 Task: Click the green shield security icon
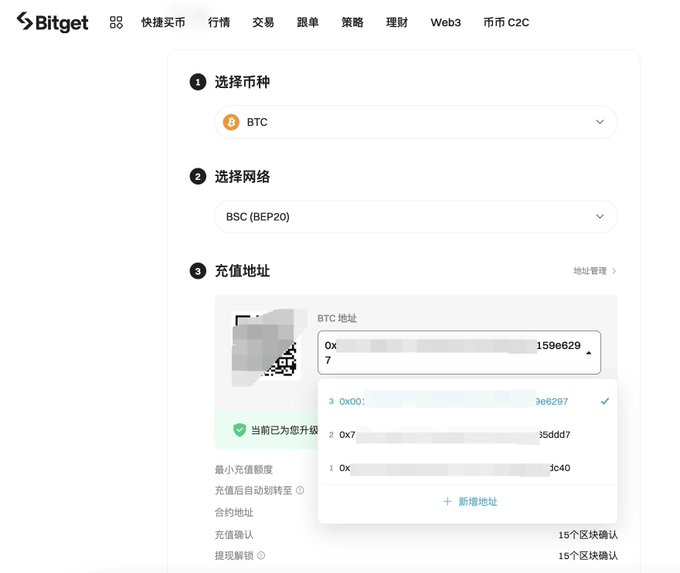[x=239, y=430]
